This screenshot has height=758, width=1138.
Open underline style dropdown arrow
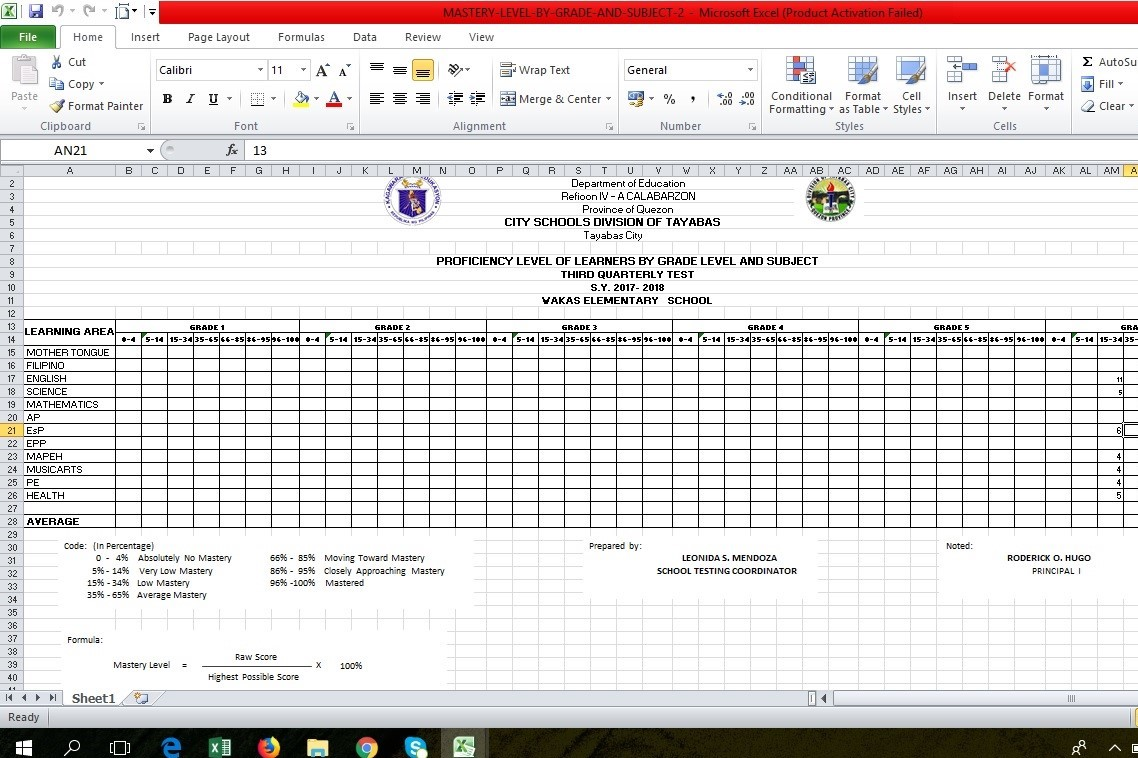click(x=229, y=99)
